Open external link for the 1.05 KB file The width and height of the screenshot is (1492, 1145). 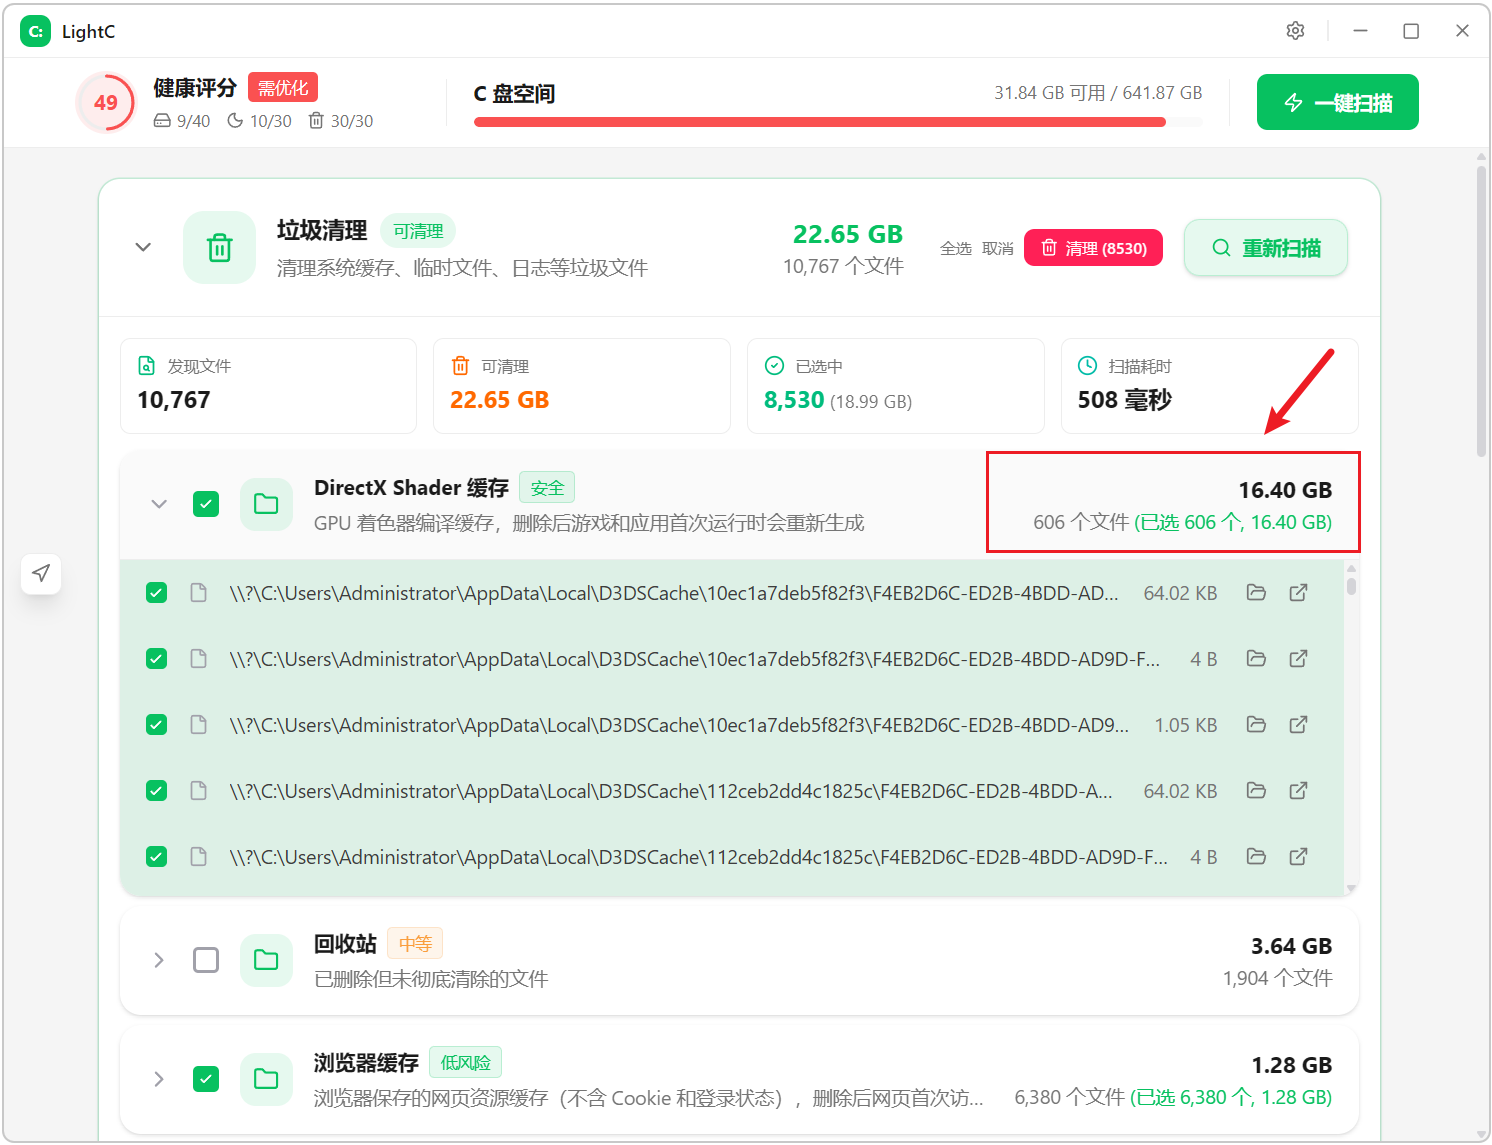[x=1298, y=725]
